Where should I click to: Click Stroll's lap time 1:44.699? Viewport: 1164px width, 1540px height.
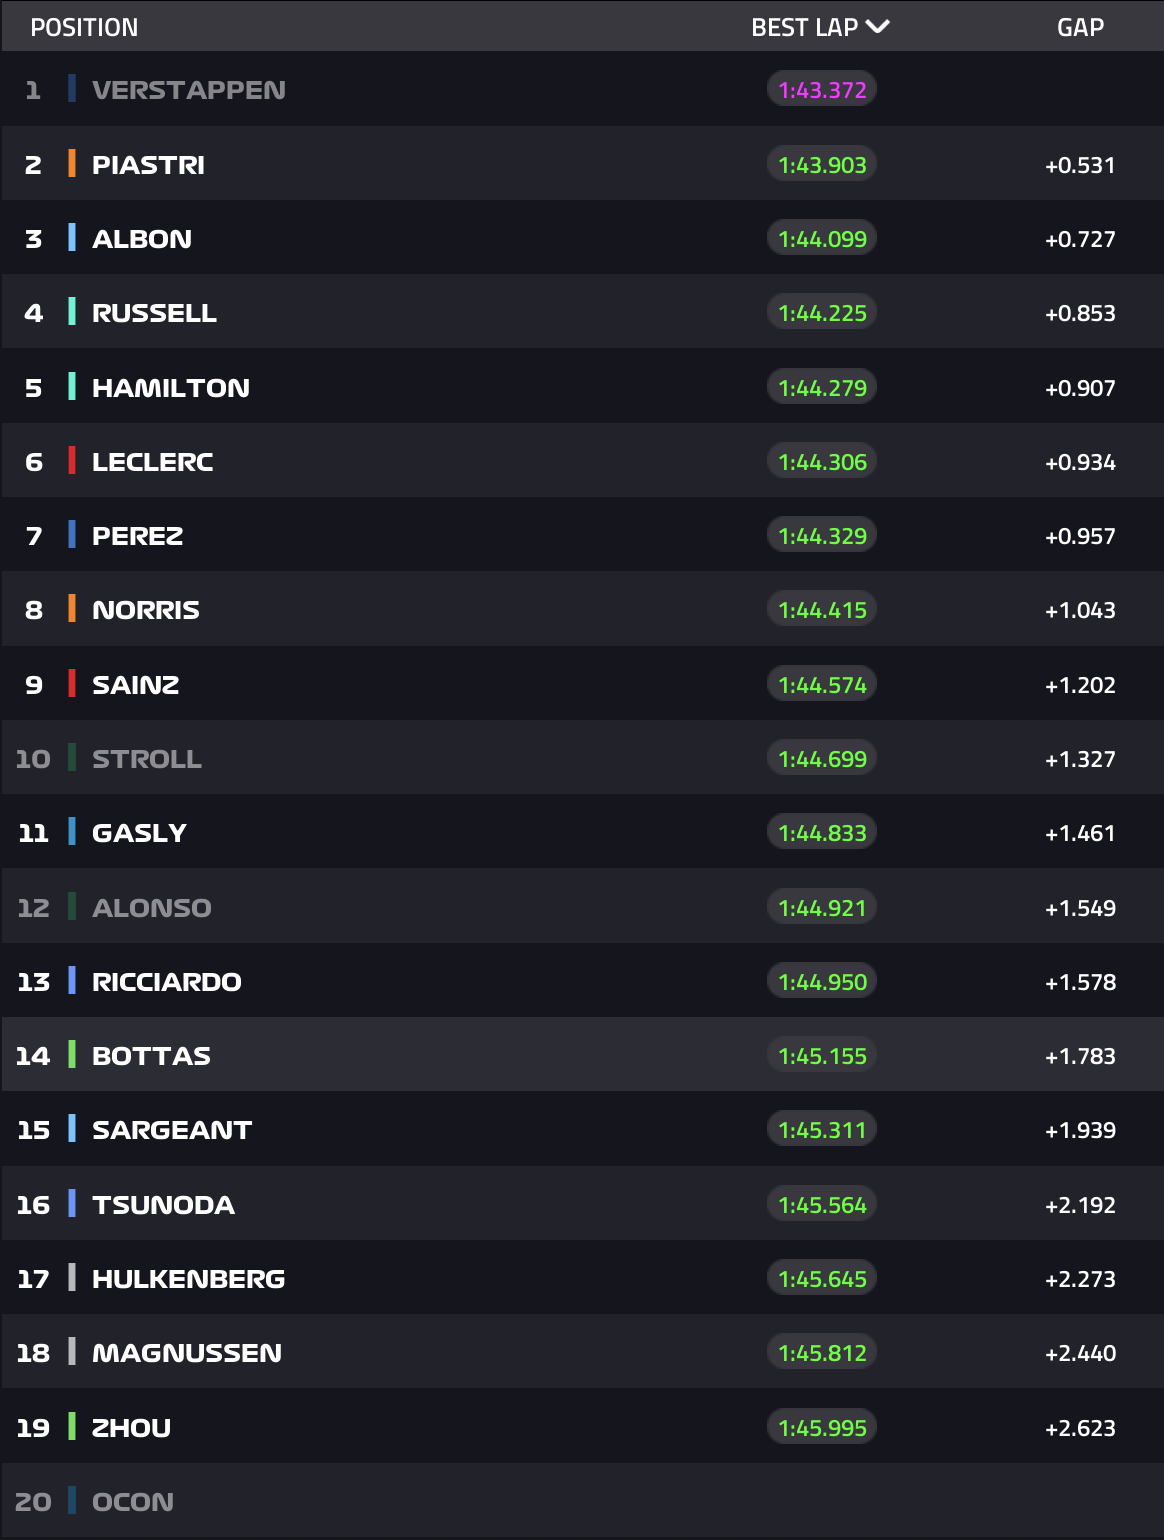coord(822,759)
